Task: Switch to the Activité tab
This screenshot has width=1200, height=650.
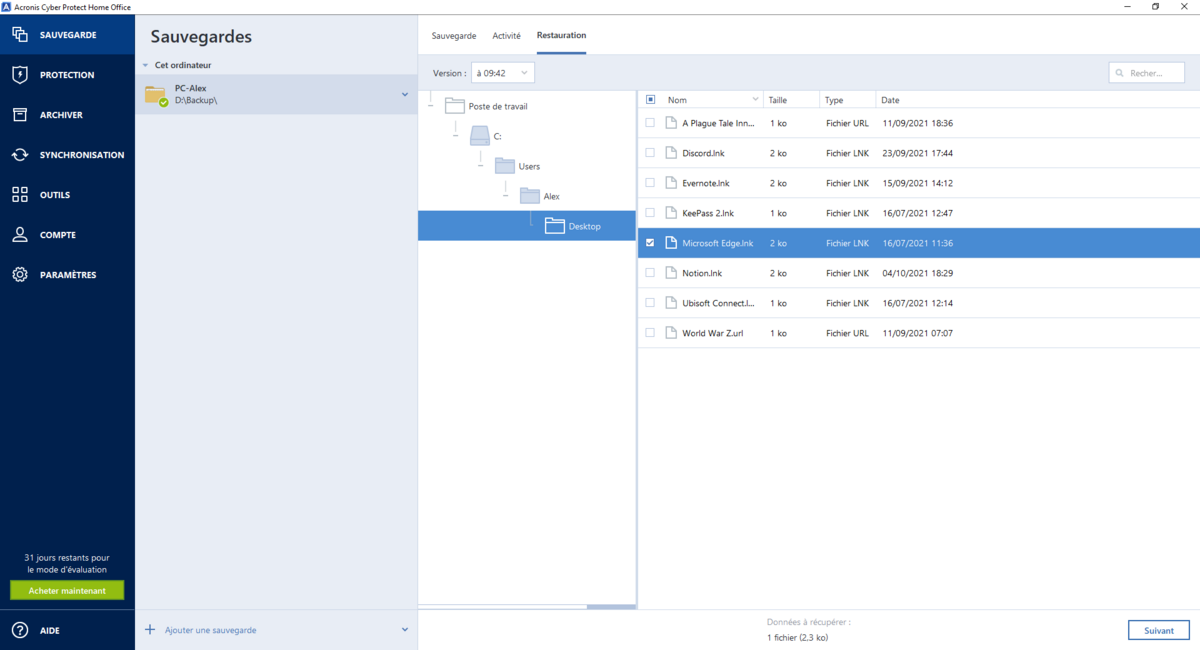Action: tap(506, 35)
